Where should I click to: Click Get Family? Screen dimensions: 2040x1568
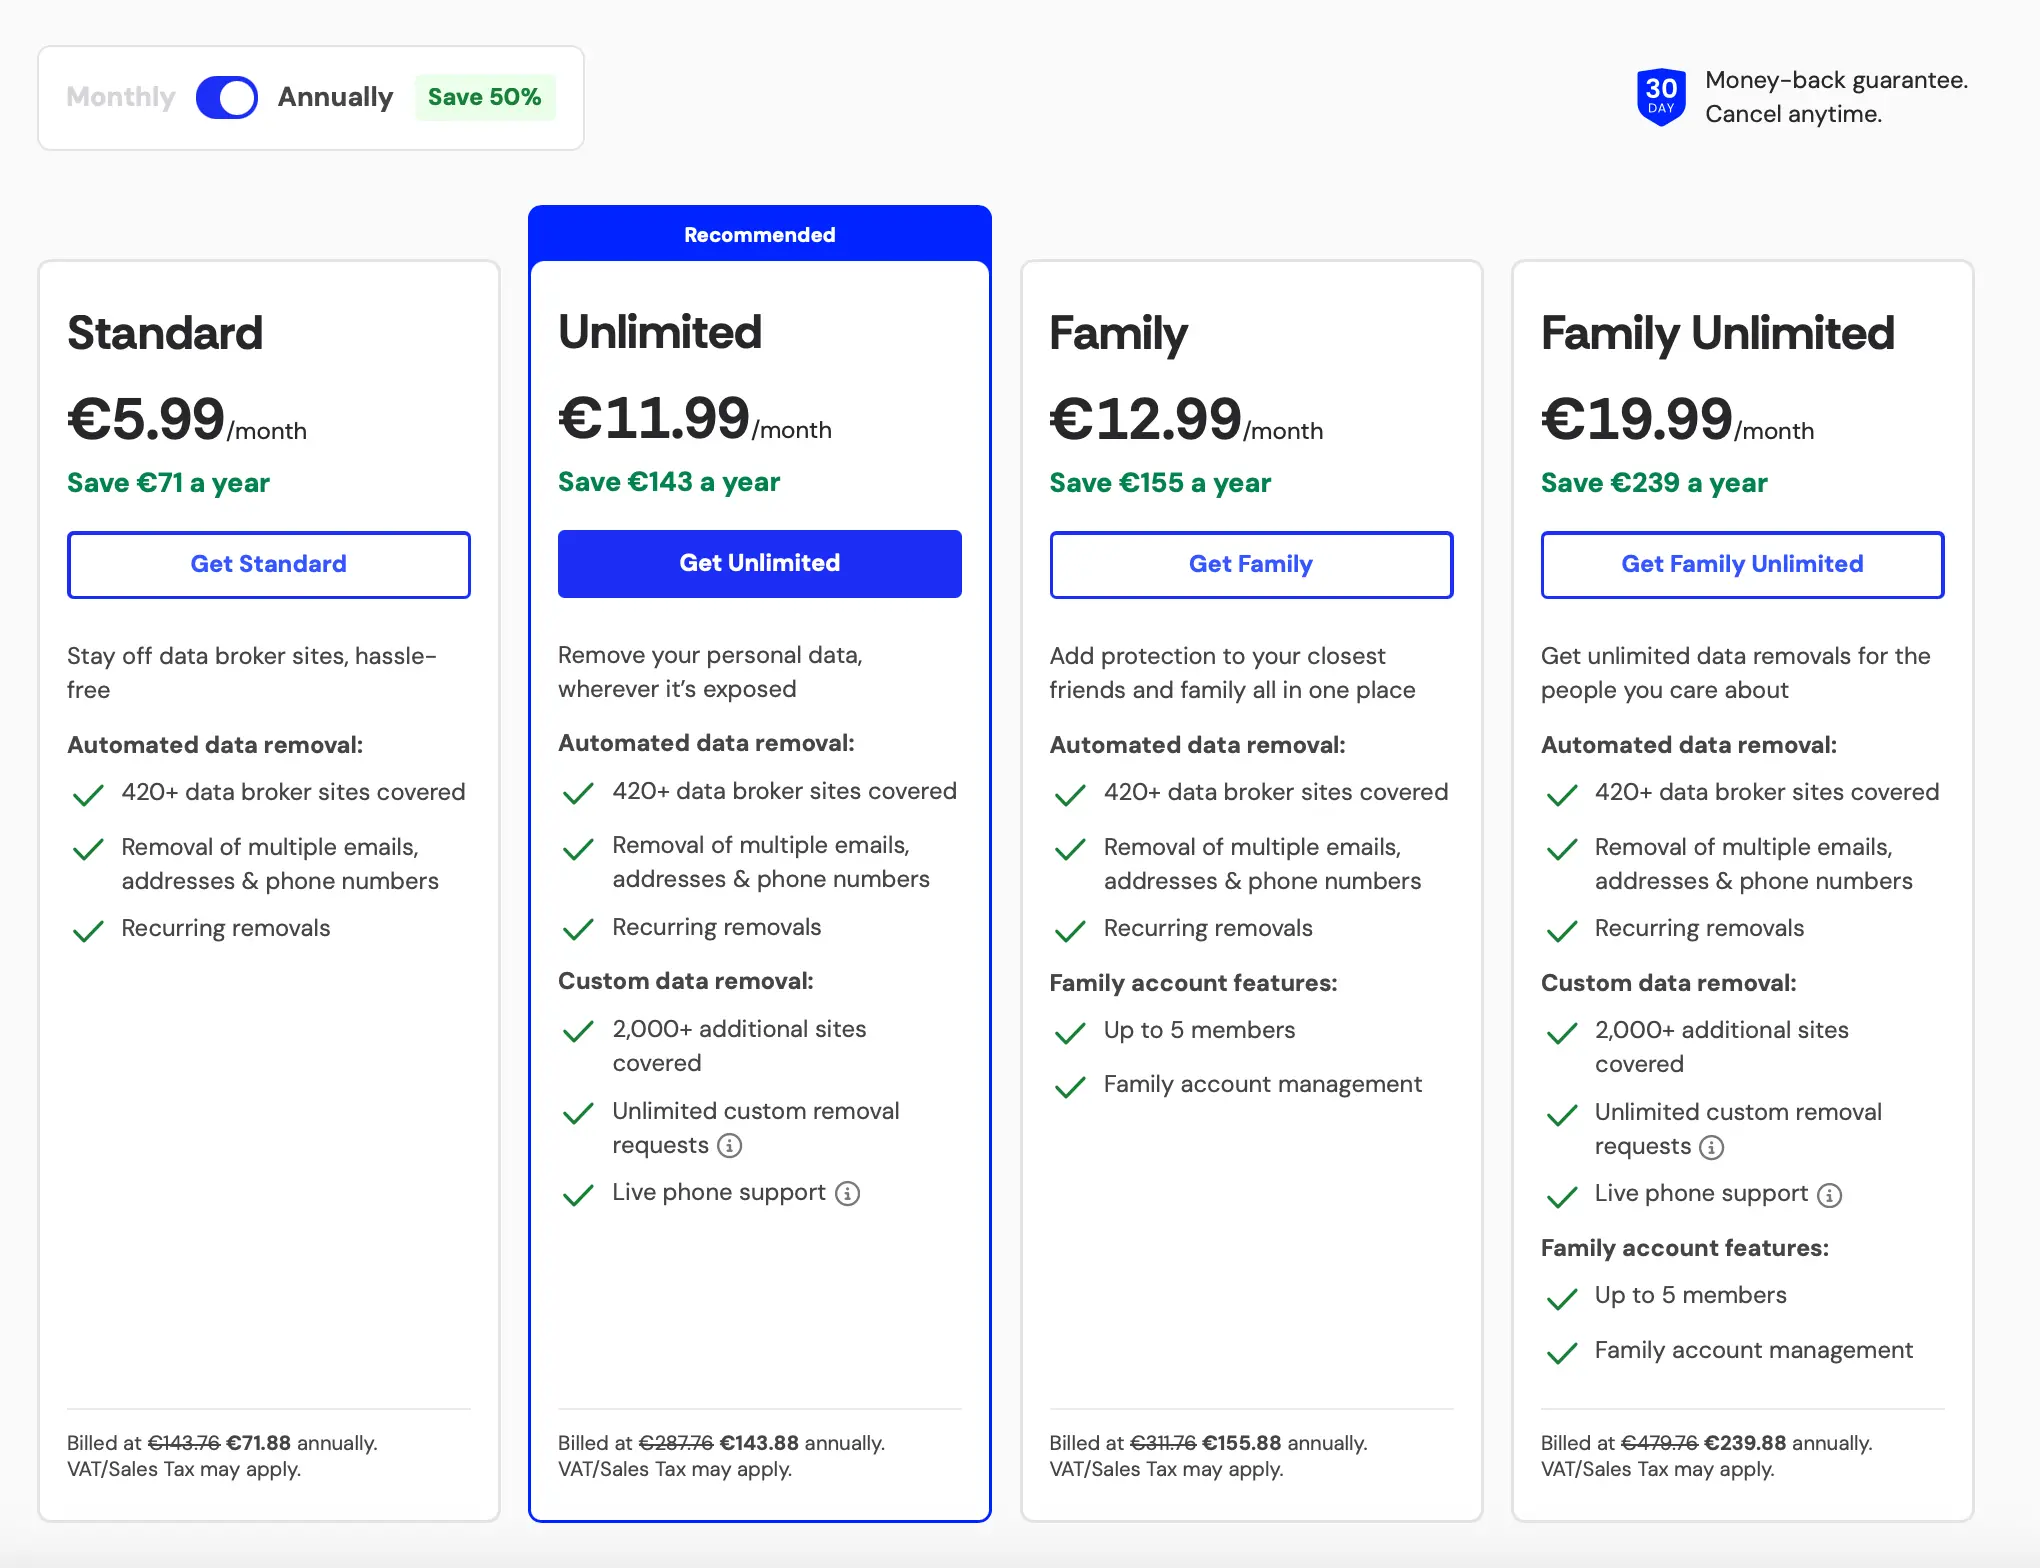coord(1250,564)
